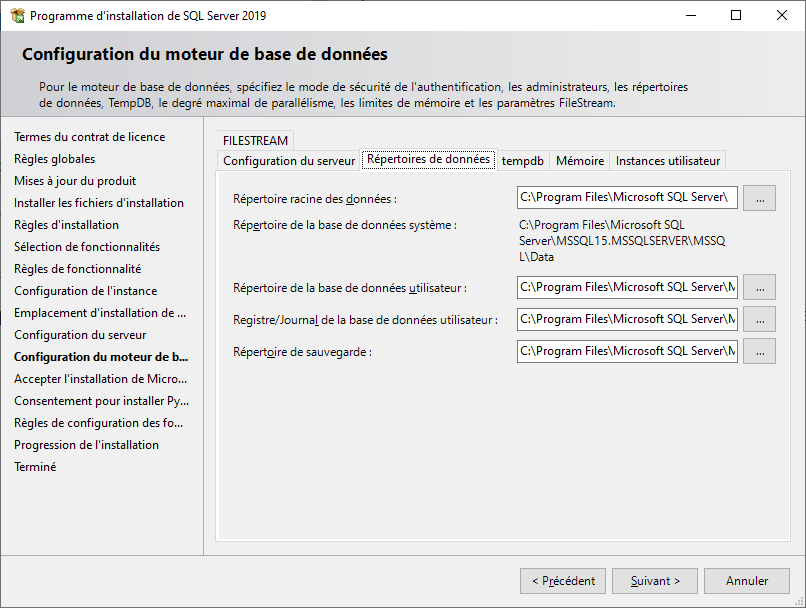Screen dimensions: 806x608
Task: Close the SQL Server 2019 installer window
Action: pos(782,15)
